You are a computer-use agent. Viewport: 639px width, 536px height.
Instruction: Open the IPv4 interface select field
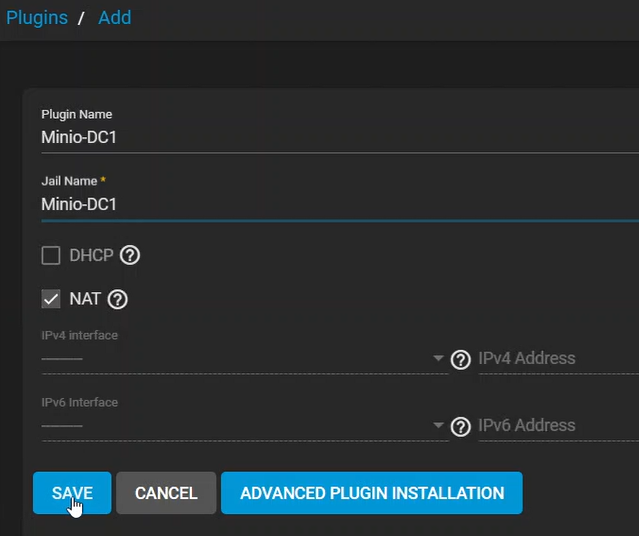coord(230,359)
